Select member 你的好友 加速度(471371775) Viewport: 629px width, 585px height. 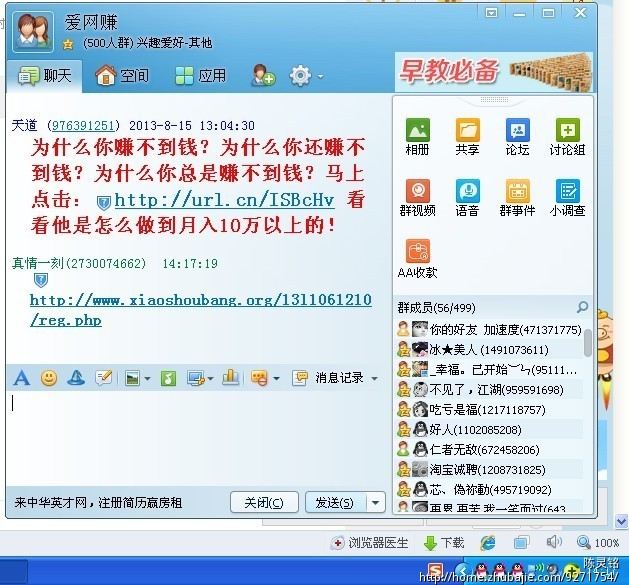click(489, 329)
